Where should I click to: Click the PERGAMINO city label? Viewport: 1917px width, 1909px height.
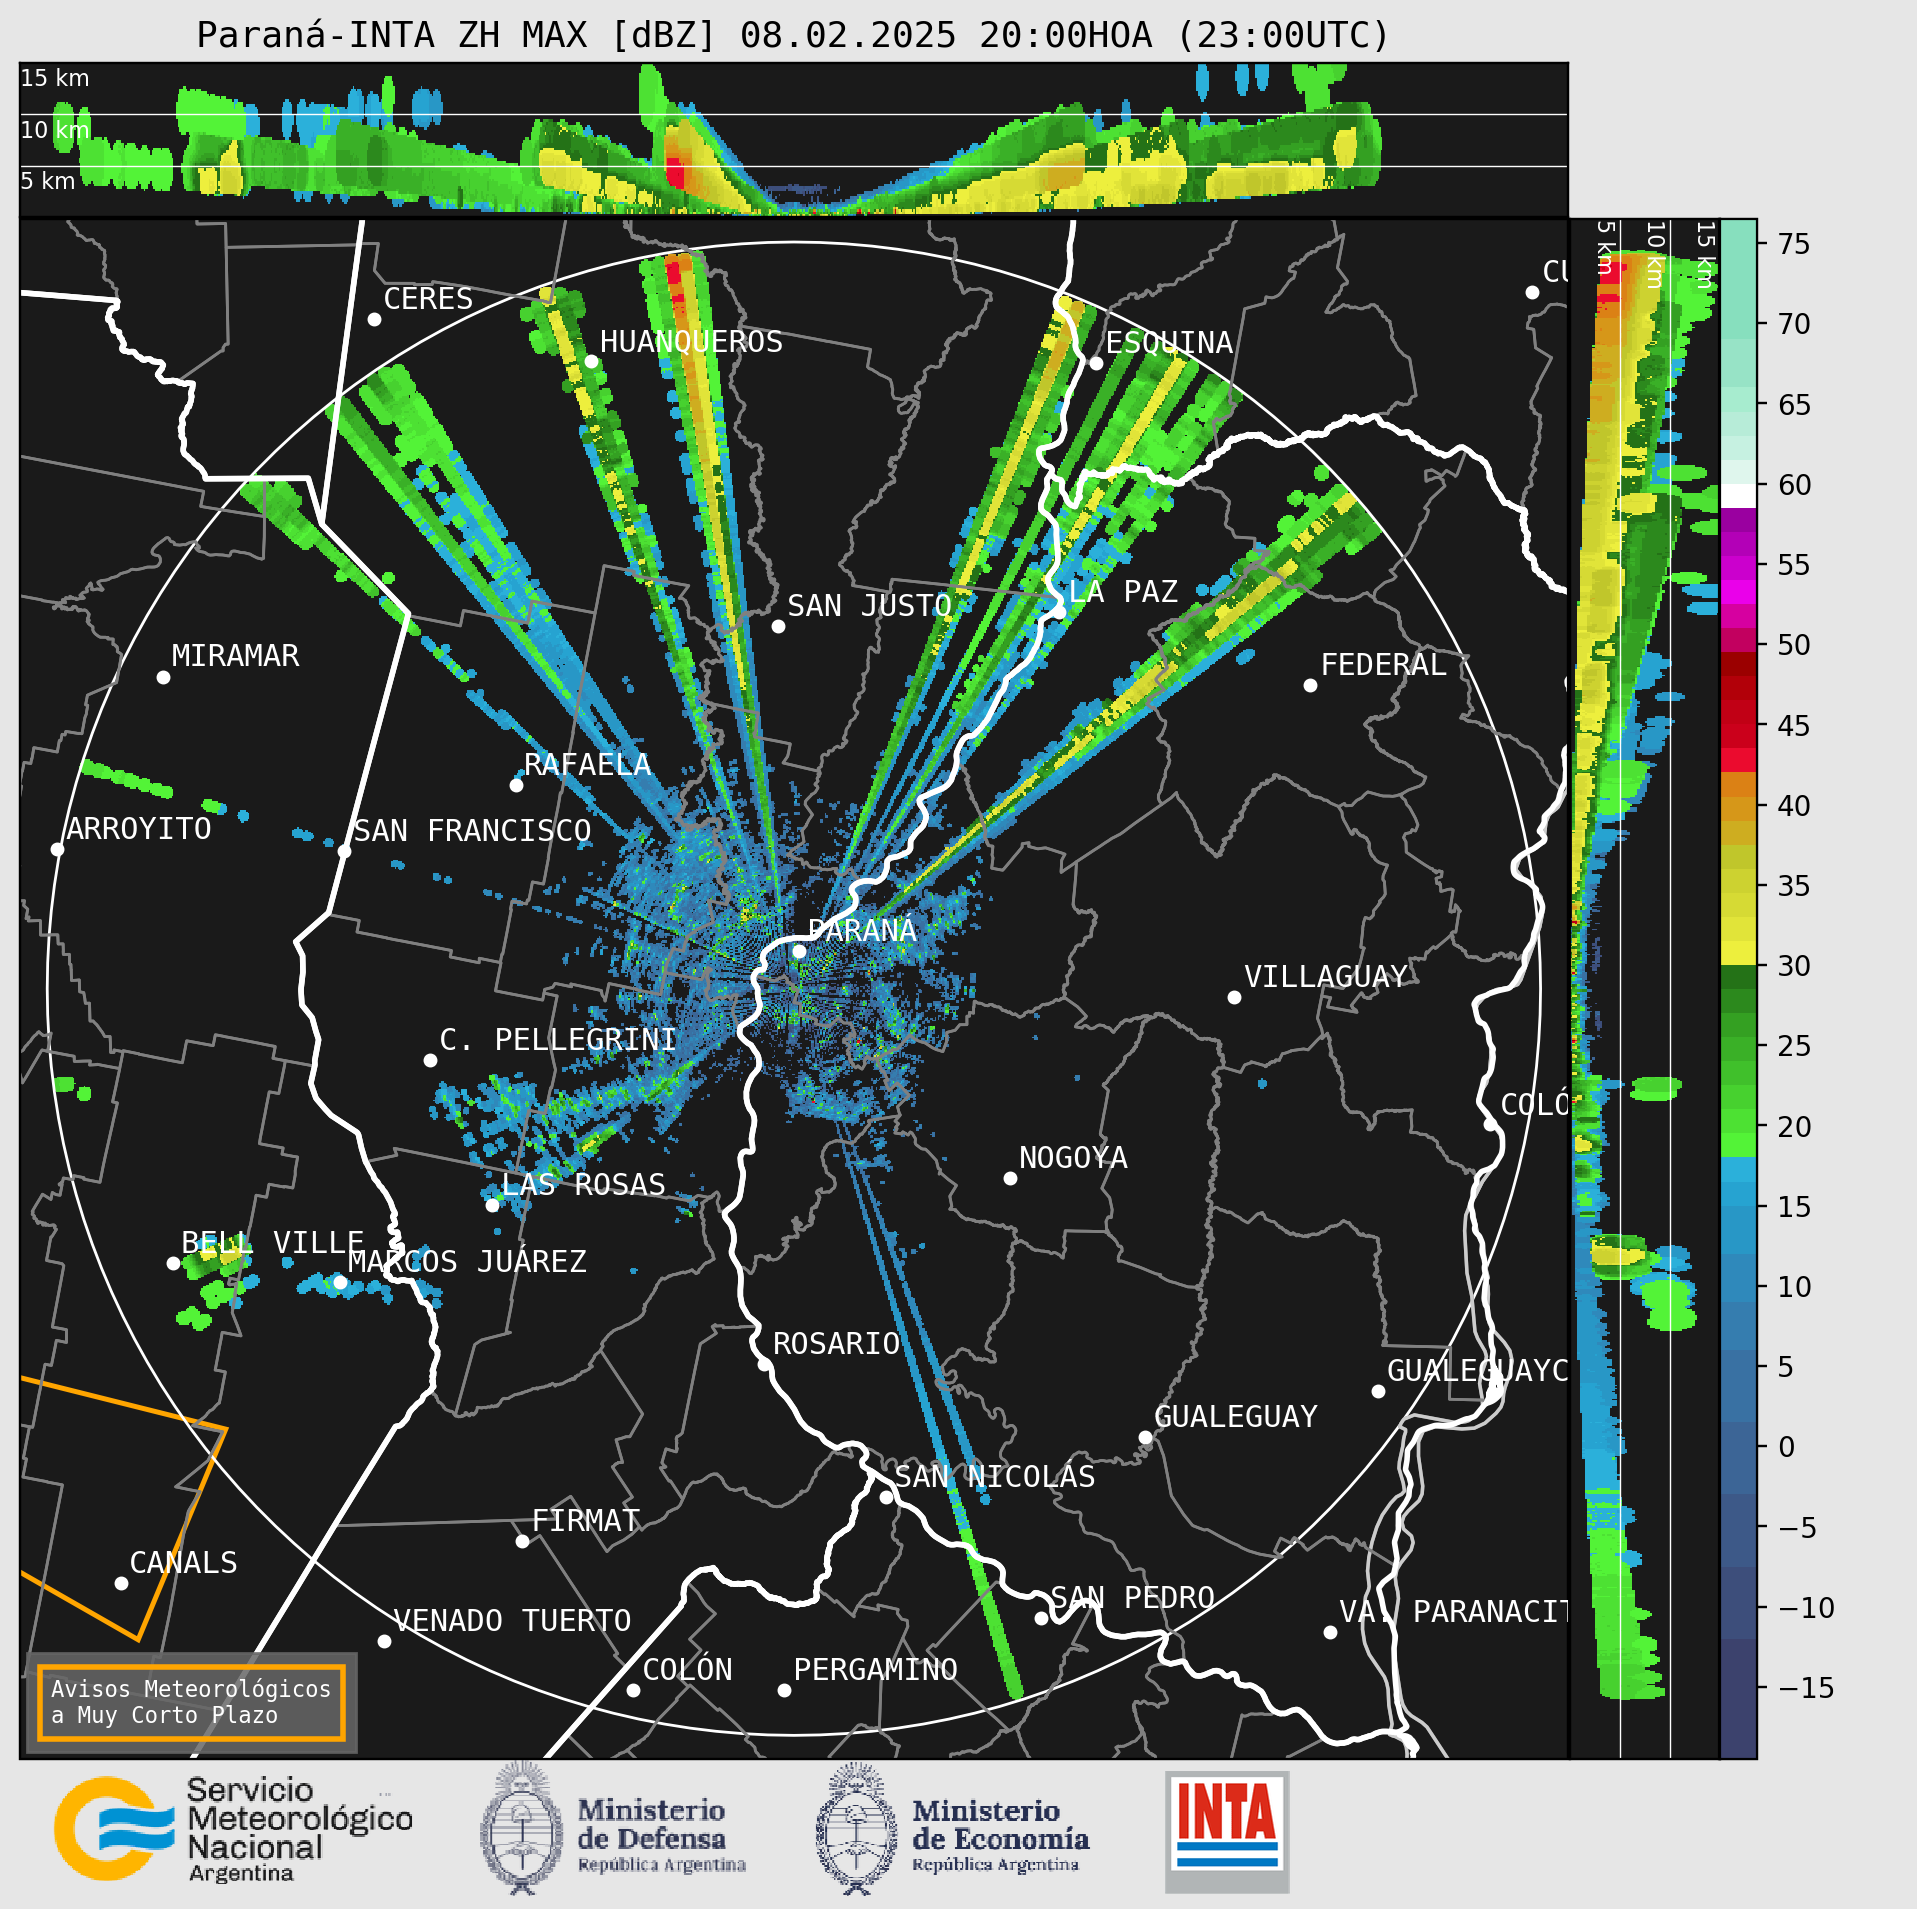875,1669
